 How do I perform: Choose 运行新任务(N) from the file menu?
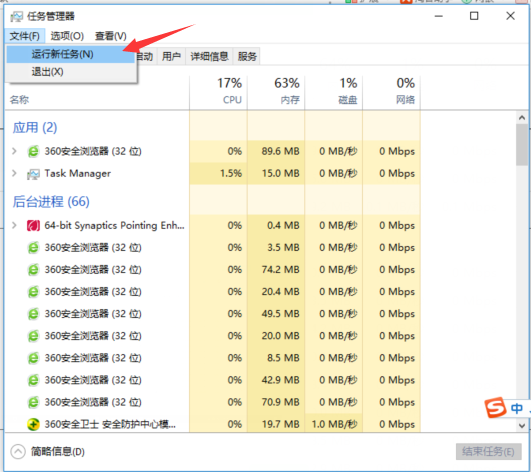70,54
